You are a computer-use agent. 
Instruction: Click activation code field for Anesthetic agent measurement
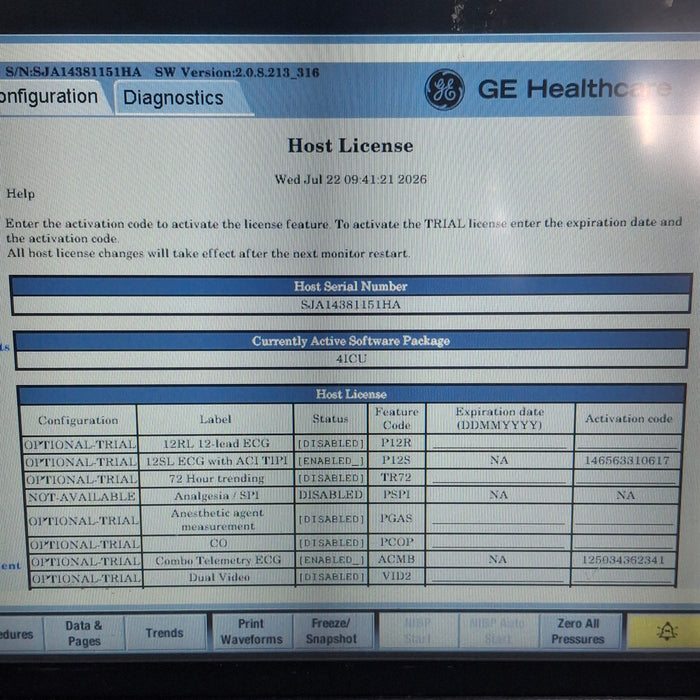(x=624, y=518)
